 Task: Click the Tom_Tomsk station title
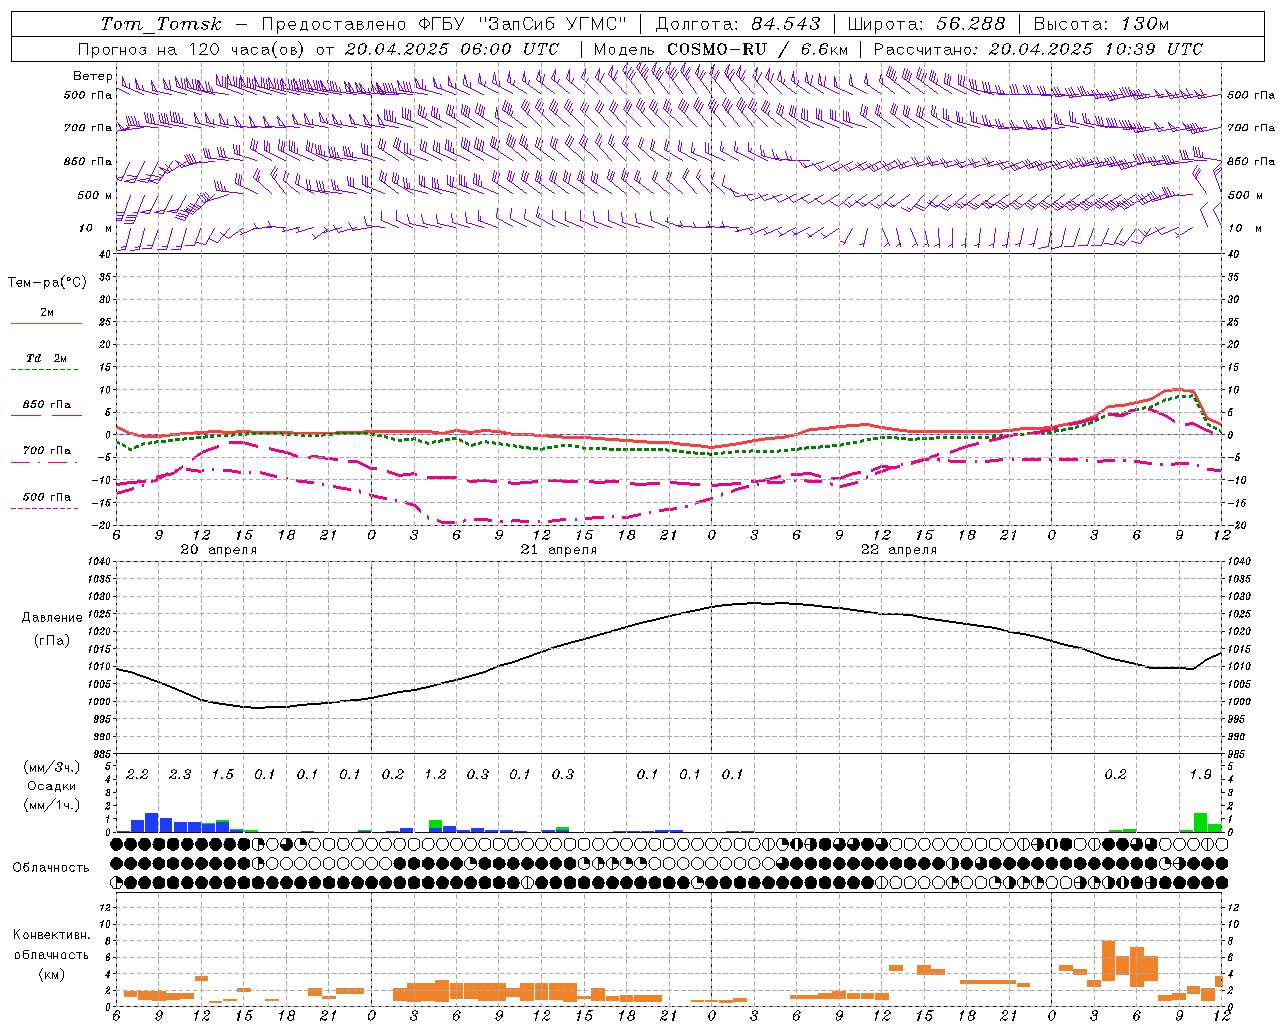pyautogui.click(x=161, y=24)
